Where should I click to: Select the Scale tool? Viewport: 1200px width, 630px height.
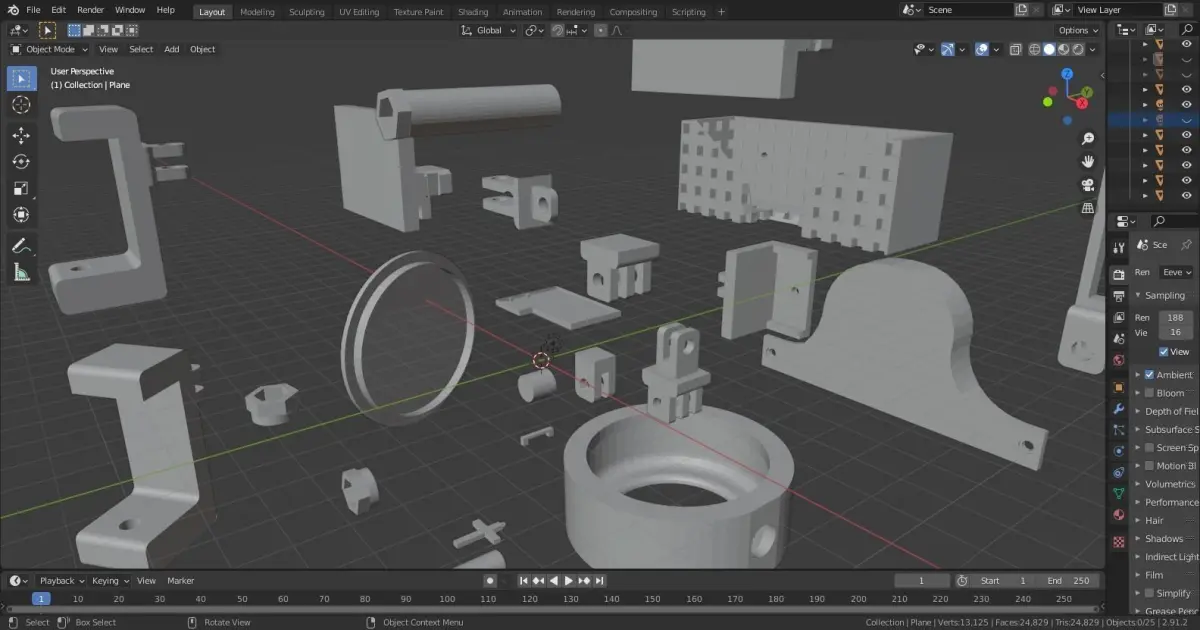21,188
